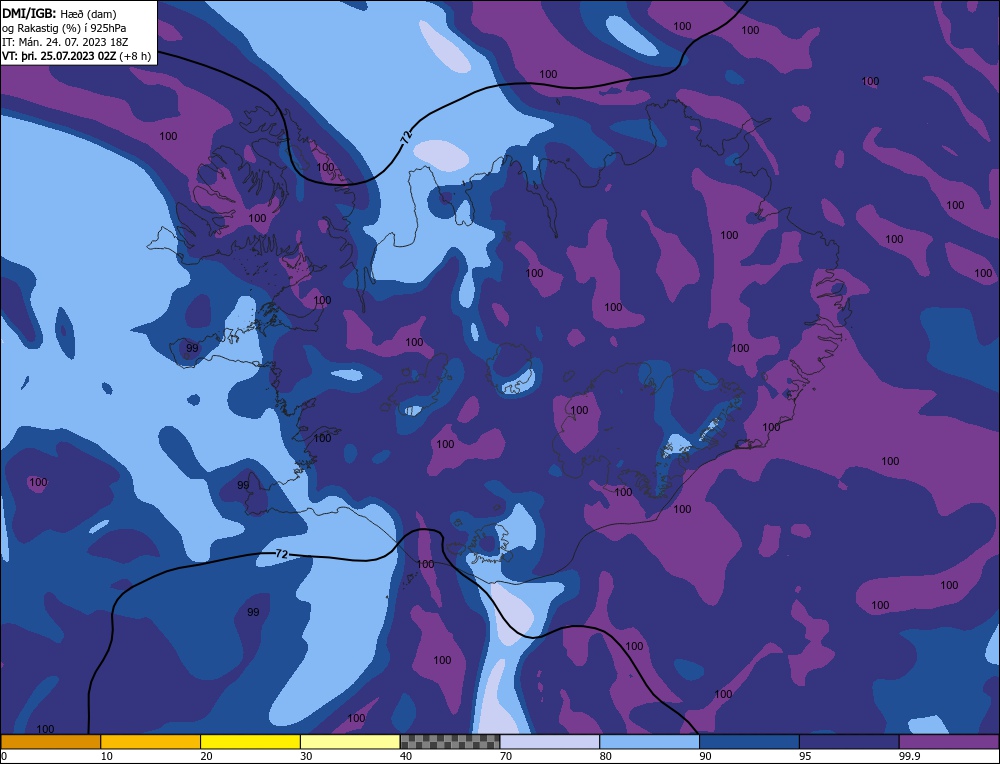Click the legend scale label "90"
Image resolution: width=1000 pixels, height=764 pixels.
pos(705,756)
